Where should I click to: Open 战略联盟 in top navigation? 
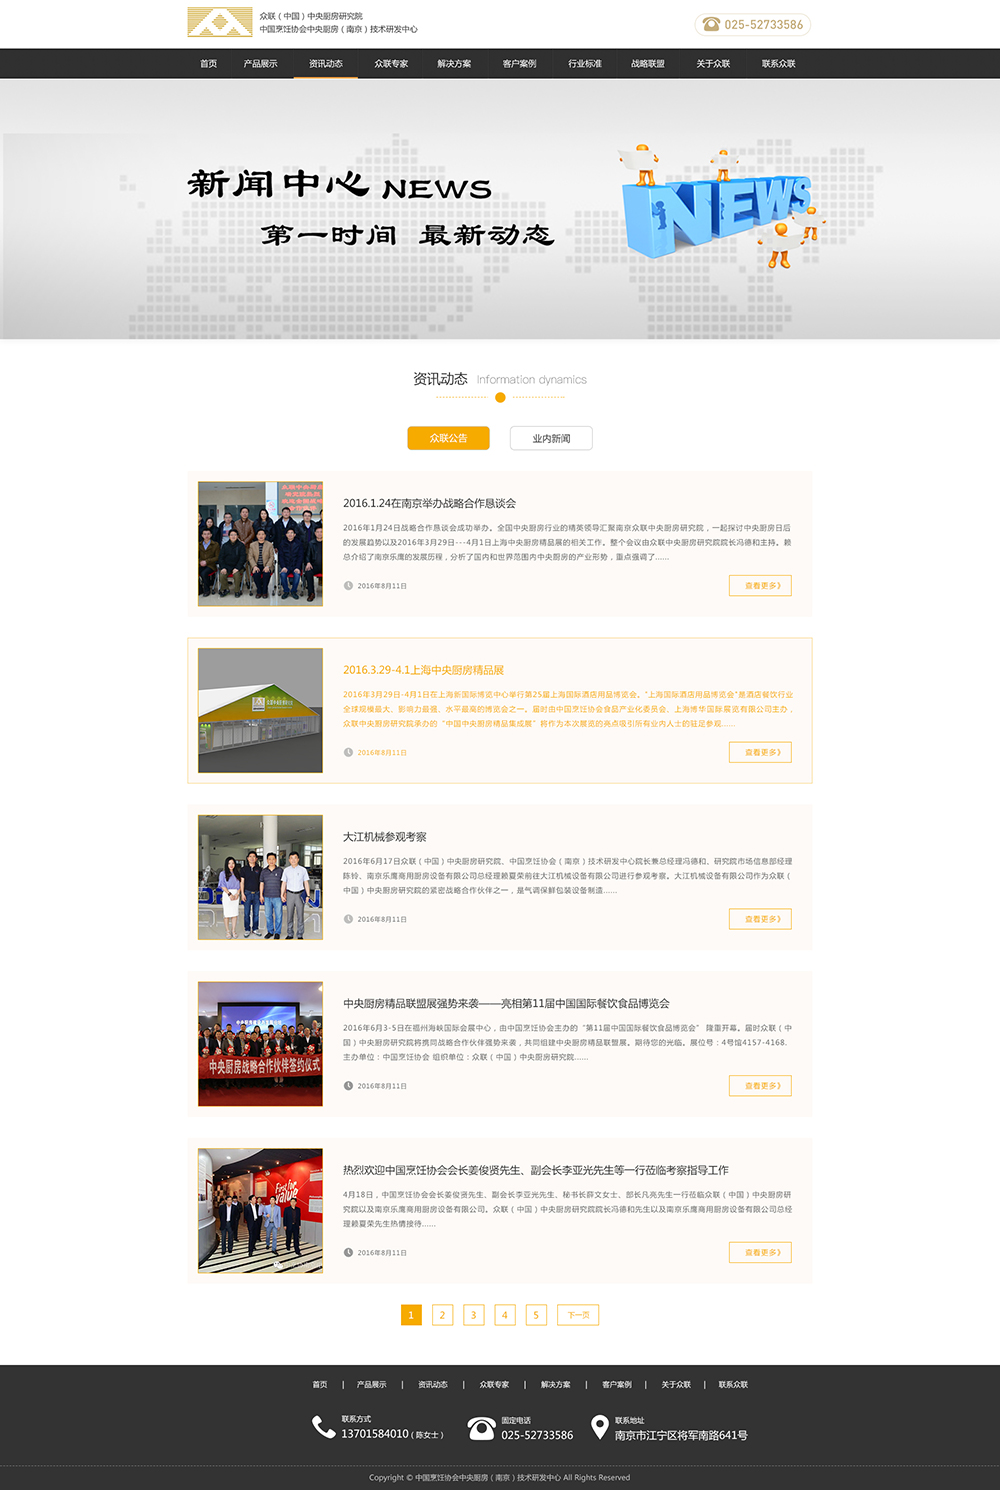tap(648, 64)
